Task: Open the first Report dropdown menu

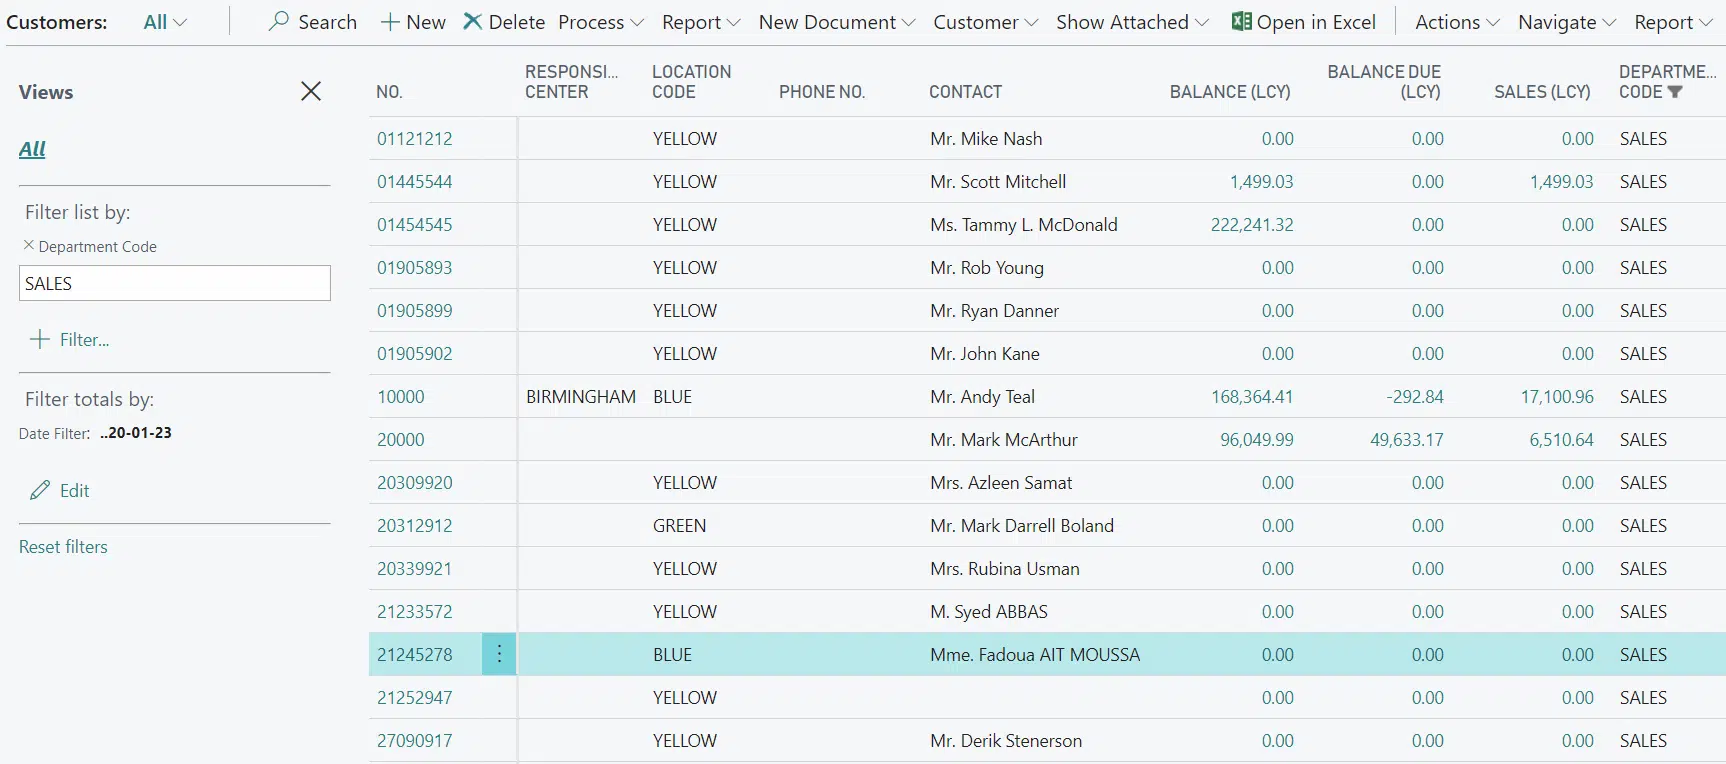Action: coord(701,22)
